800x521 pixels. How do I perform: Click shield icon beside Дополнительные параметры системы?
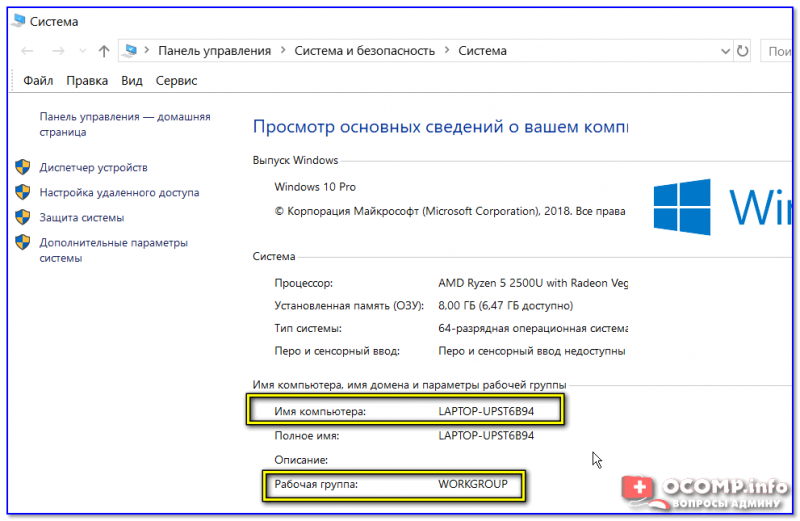coord(22,242)
